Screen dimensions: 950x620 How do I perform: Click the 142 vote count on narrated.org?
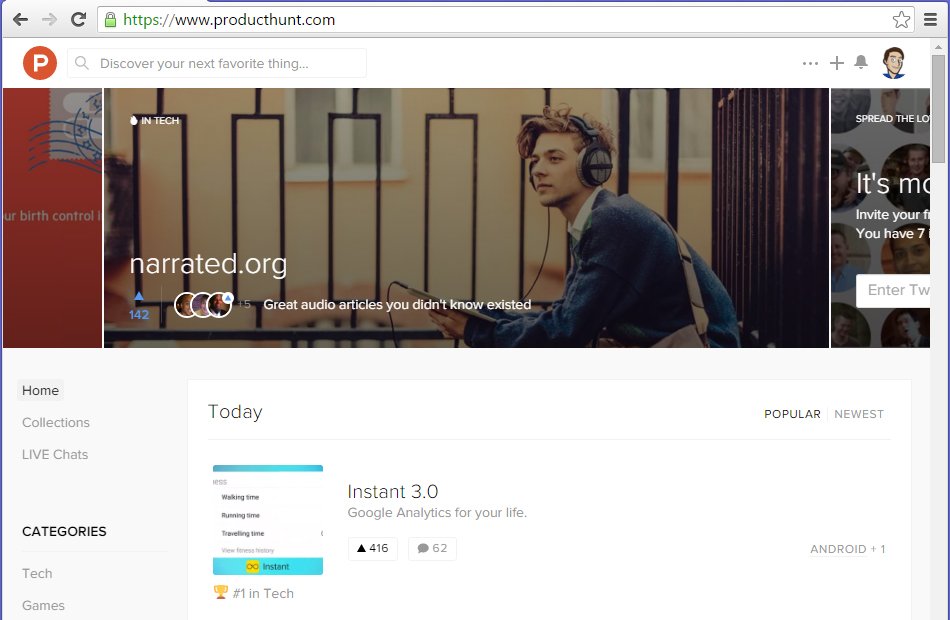(x=139, y=315)
